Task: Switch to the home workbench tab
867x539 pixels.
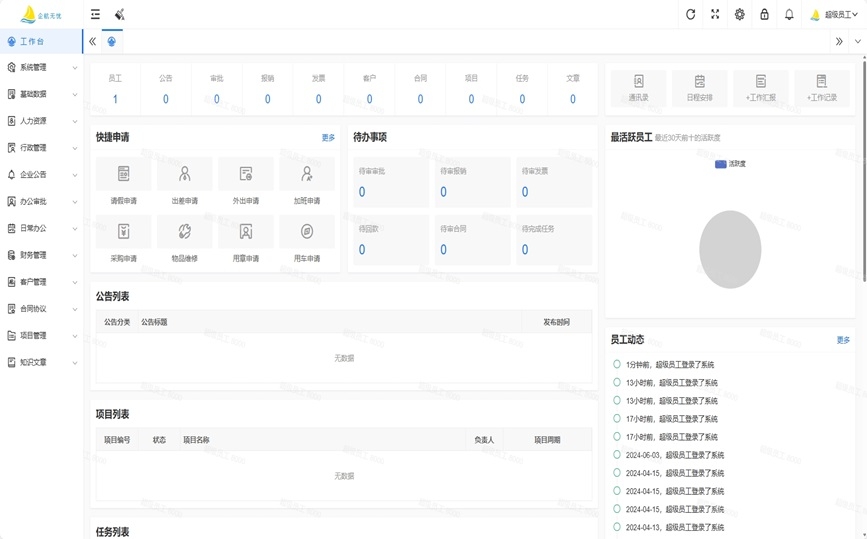Action: [112, 42]
